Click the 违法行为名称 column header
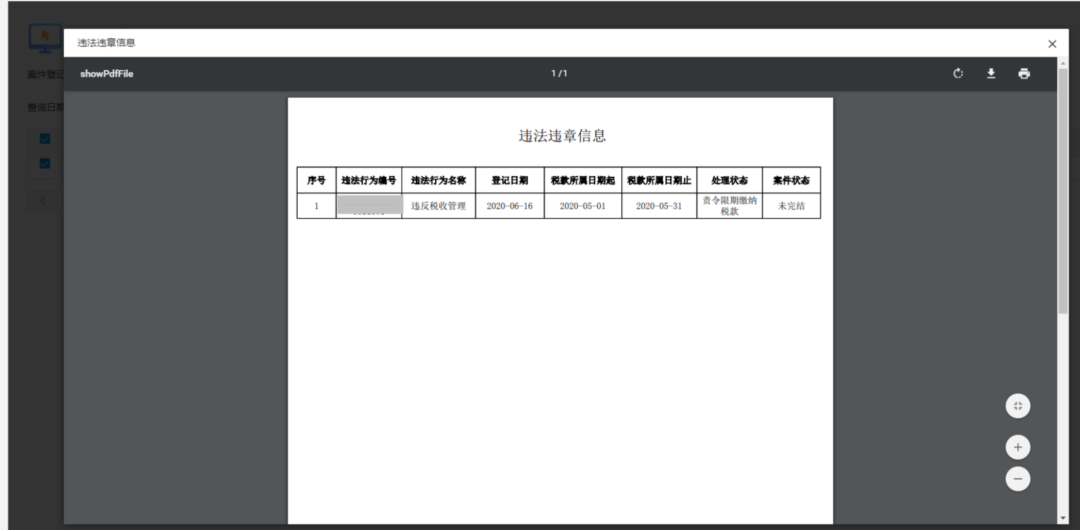This screenshot has height=530, width=1080. (x=439, y=180)
